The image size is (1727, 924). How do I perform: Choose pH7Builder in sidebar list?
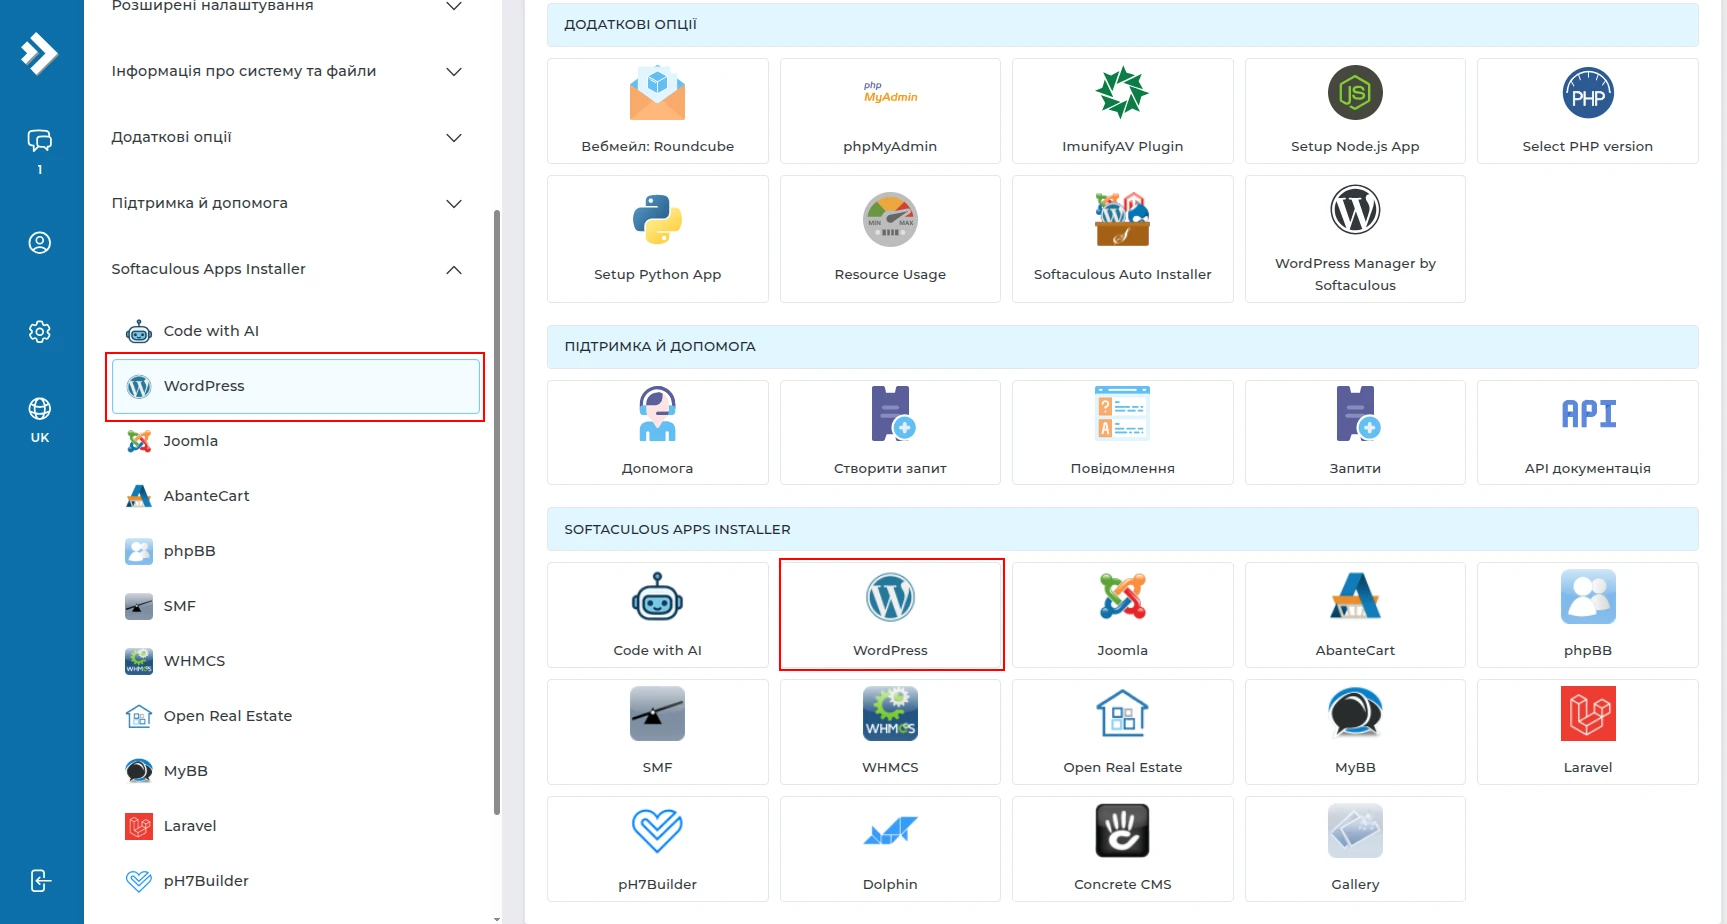[296, 881]
